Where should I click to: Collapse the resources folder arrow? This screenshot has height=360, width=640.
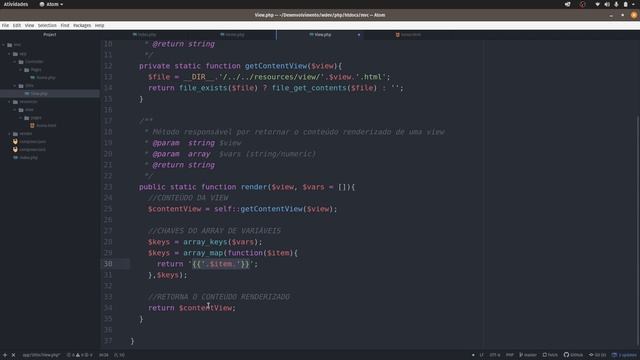point(9,102)
